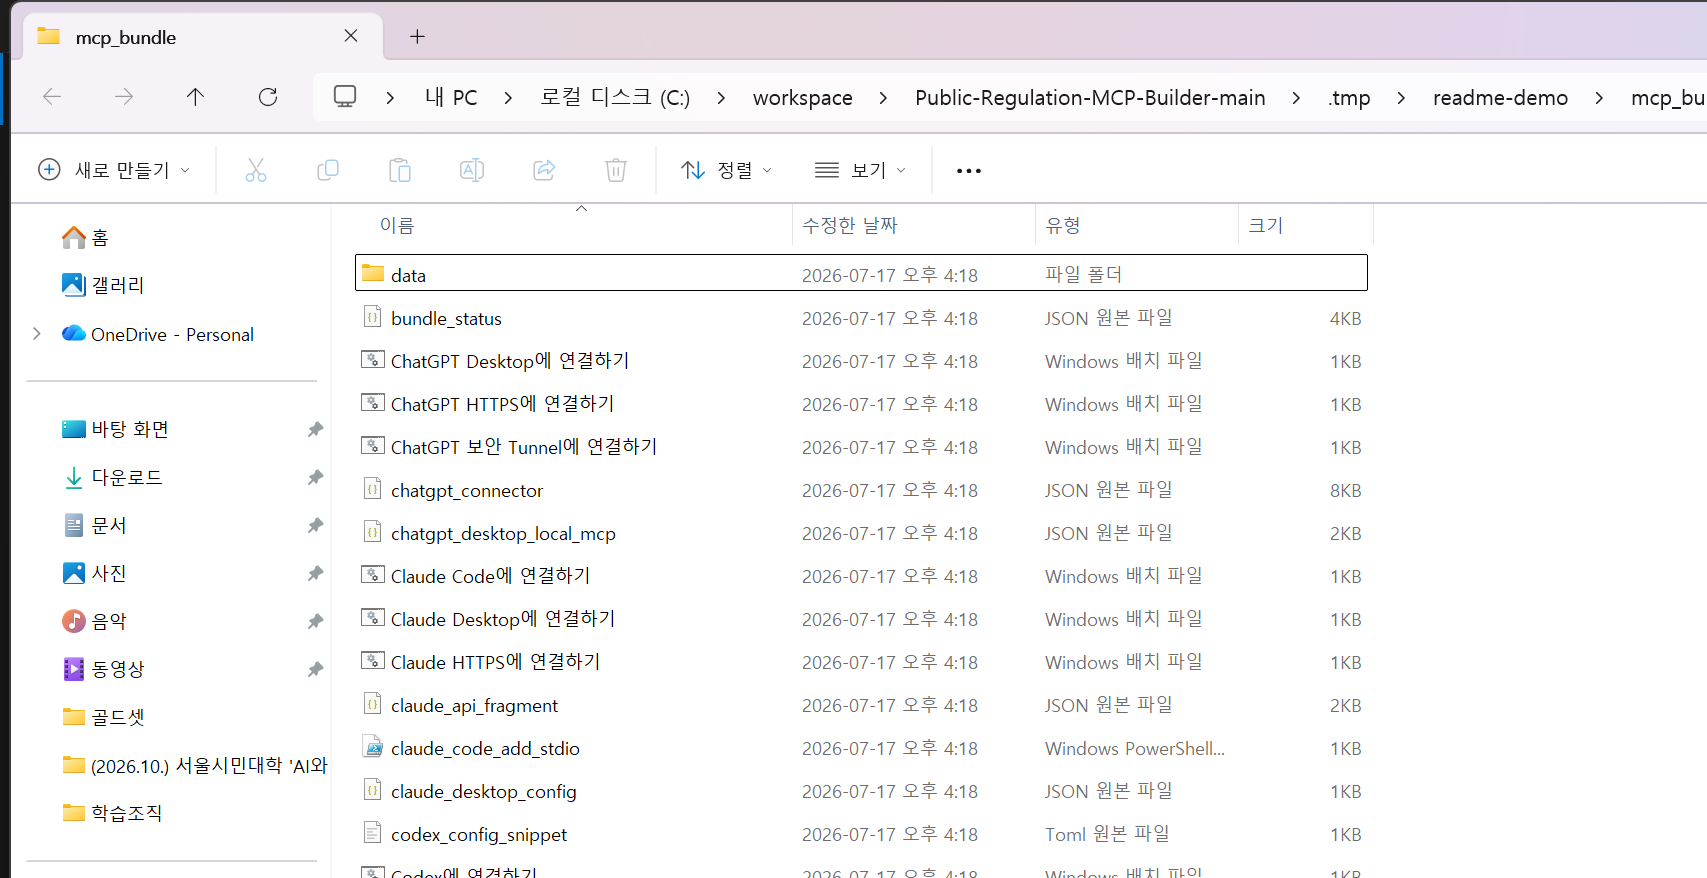1707x878 pixels.
Task: Expand chevron after workspace in address bar
Action: click(883, 98)
